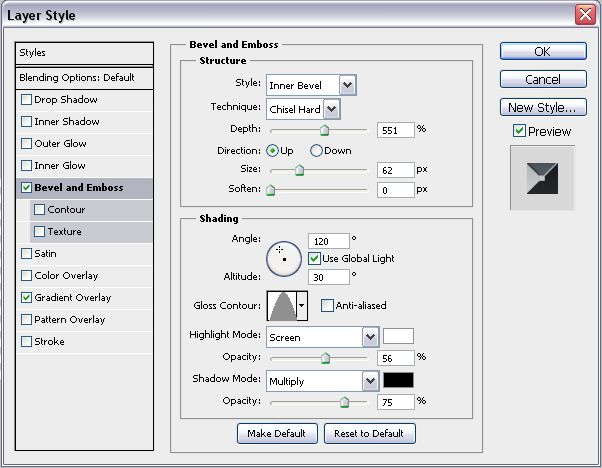Click the Make Default button
This screenshot has height=468, width=602.
point(277,434)
